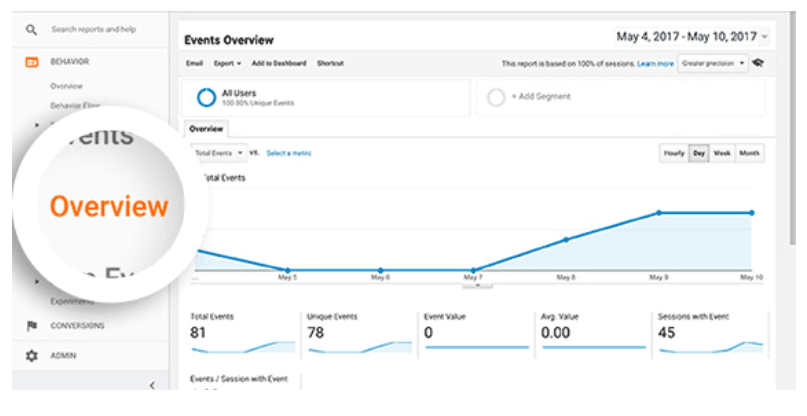Viewport: 807px width, 416px height.
Task: Click + Add Segment
Action: 541,96
